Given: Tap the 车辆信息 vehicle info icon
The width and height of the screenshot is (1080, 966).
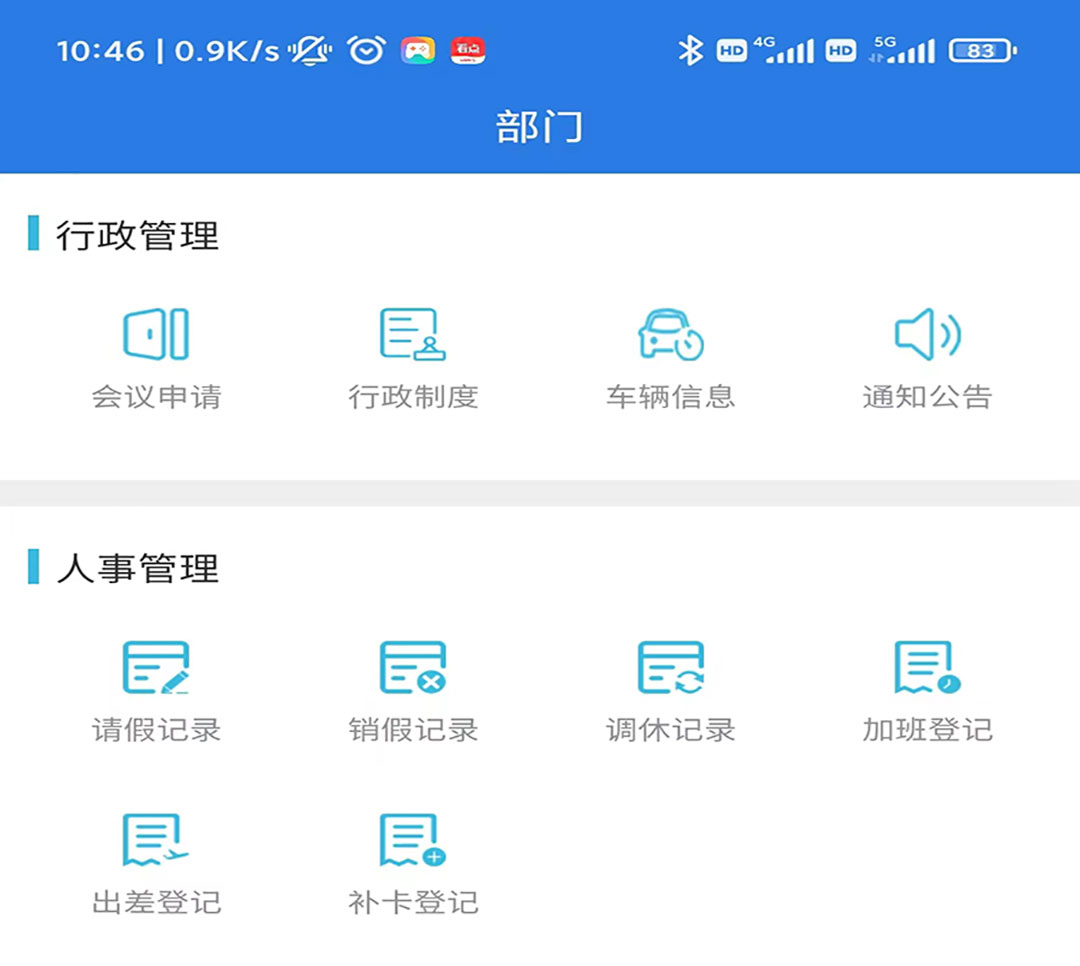Looking at the screenshot, I should pyautogui.click(x=670, y=334).
